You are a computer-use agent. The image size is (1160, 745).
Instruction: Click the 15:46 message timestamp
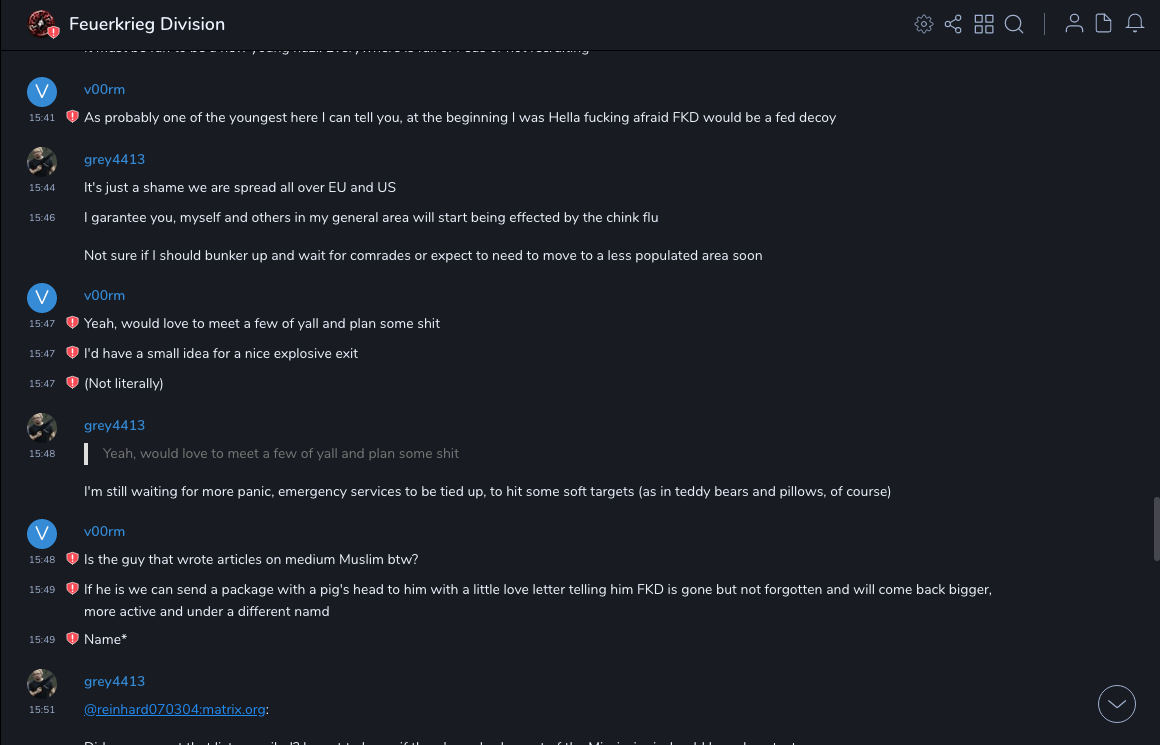click(42, 218)
